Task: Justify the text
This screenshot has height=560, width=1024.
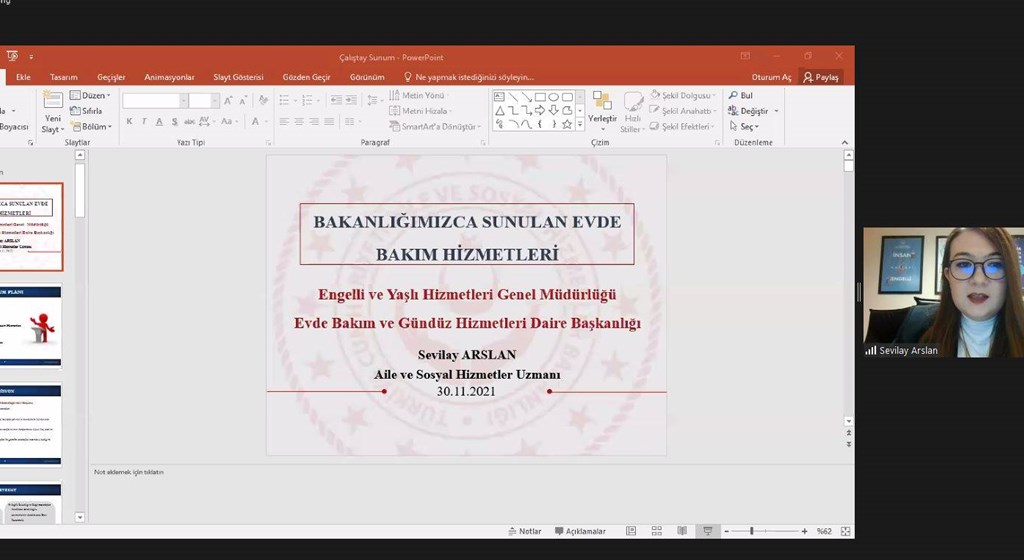Action: point(329,121)
